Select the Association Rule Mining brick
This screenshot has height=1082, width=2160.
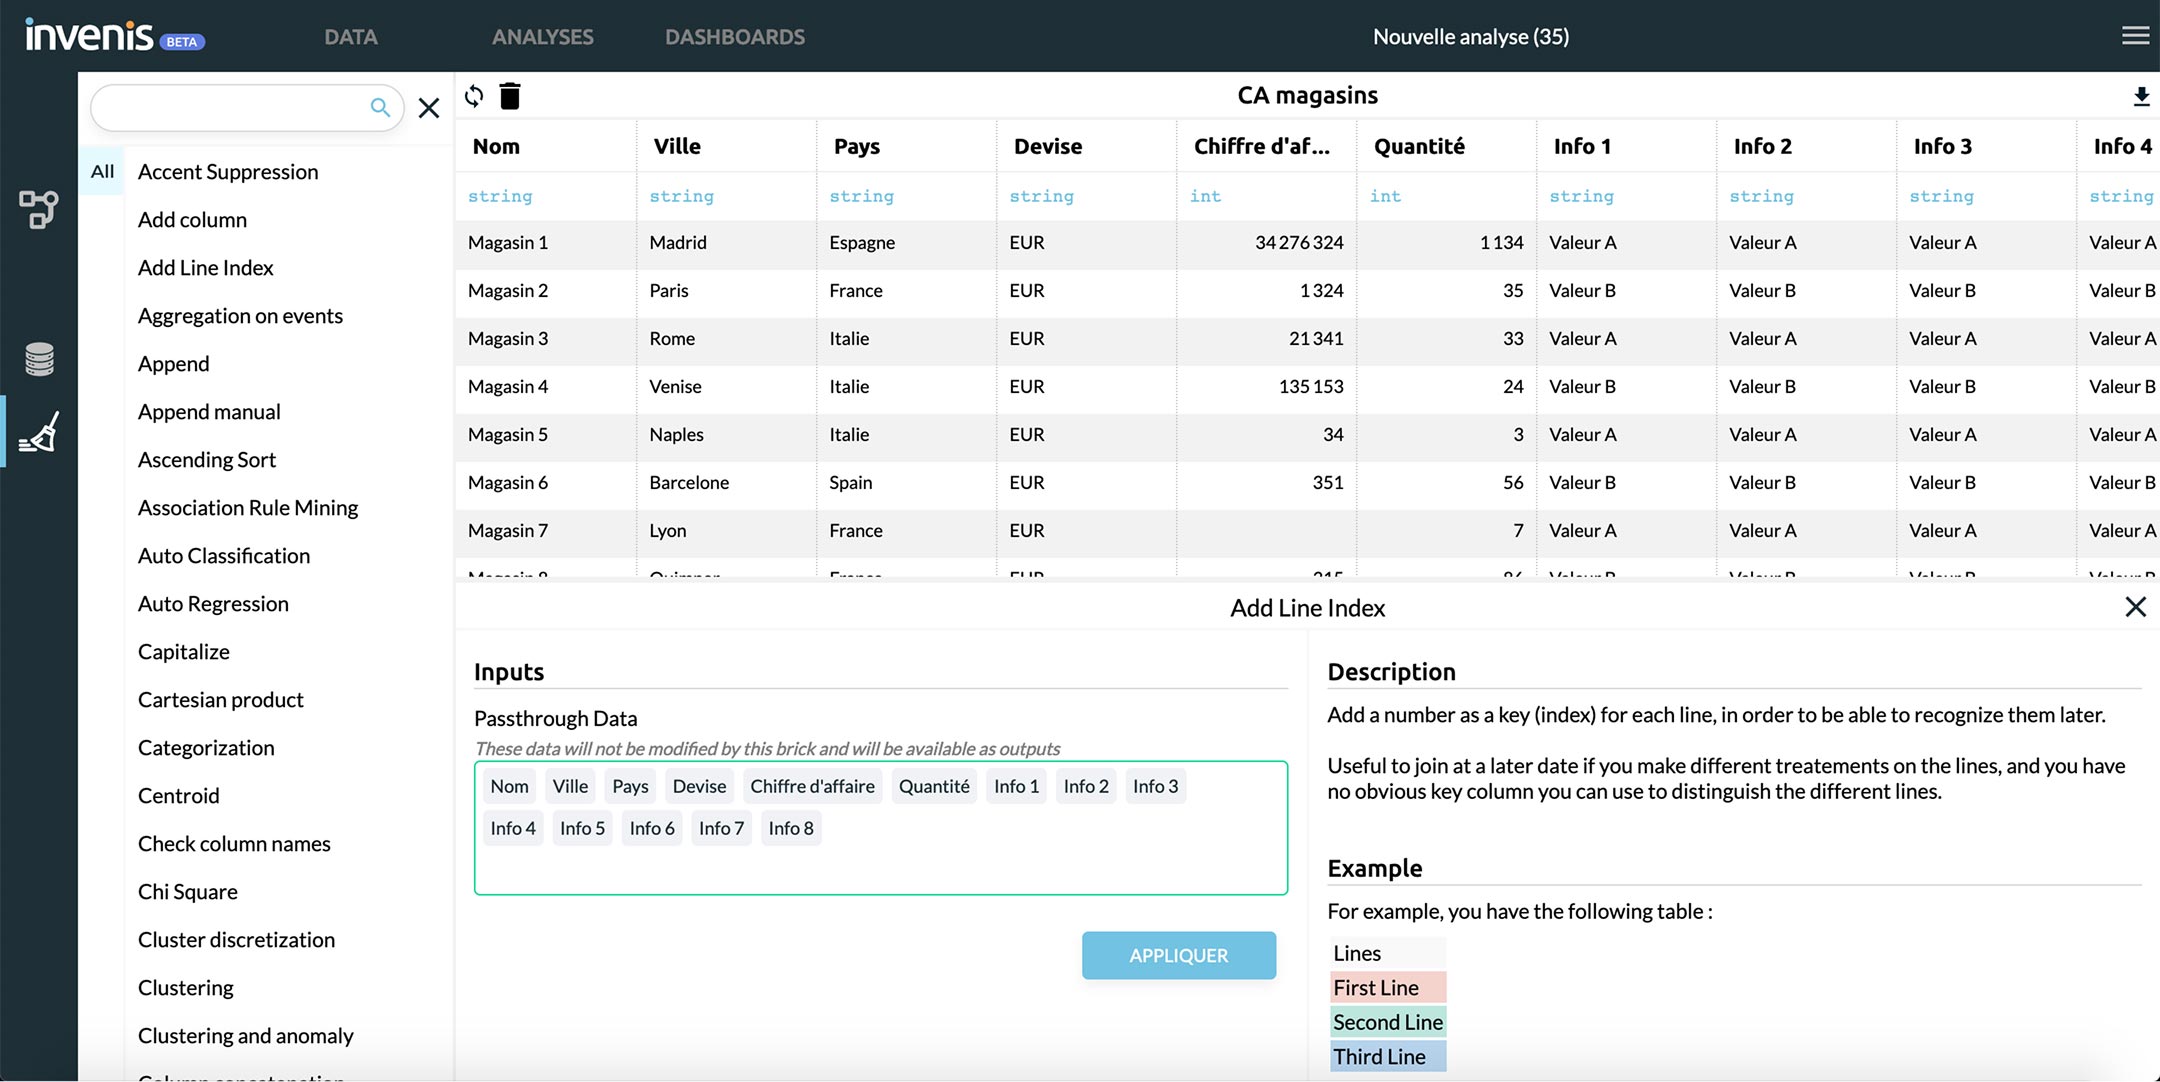tap(248, 508)
